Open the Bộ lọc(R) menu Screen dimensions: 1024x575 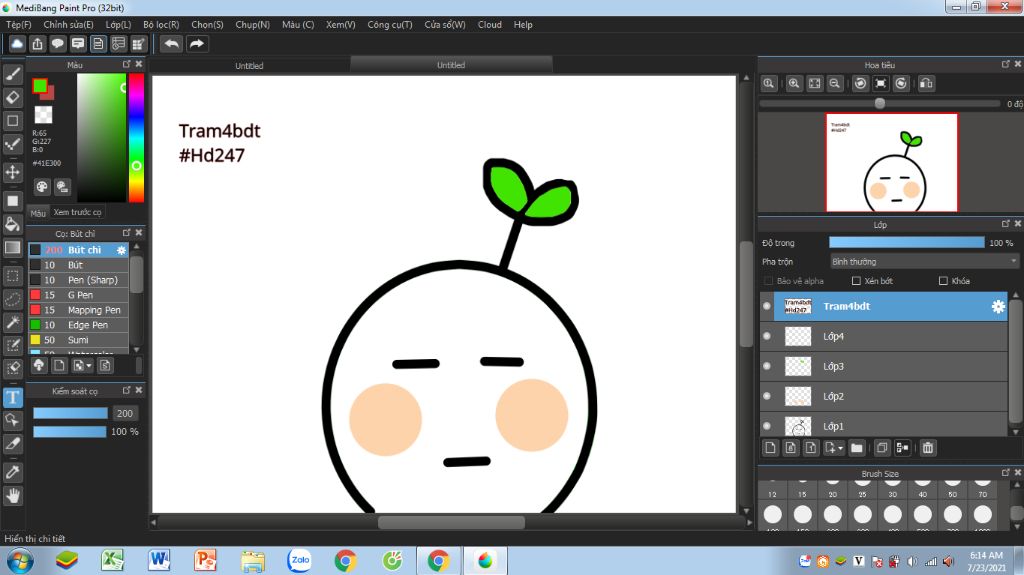coord(161,24)
